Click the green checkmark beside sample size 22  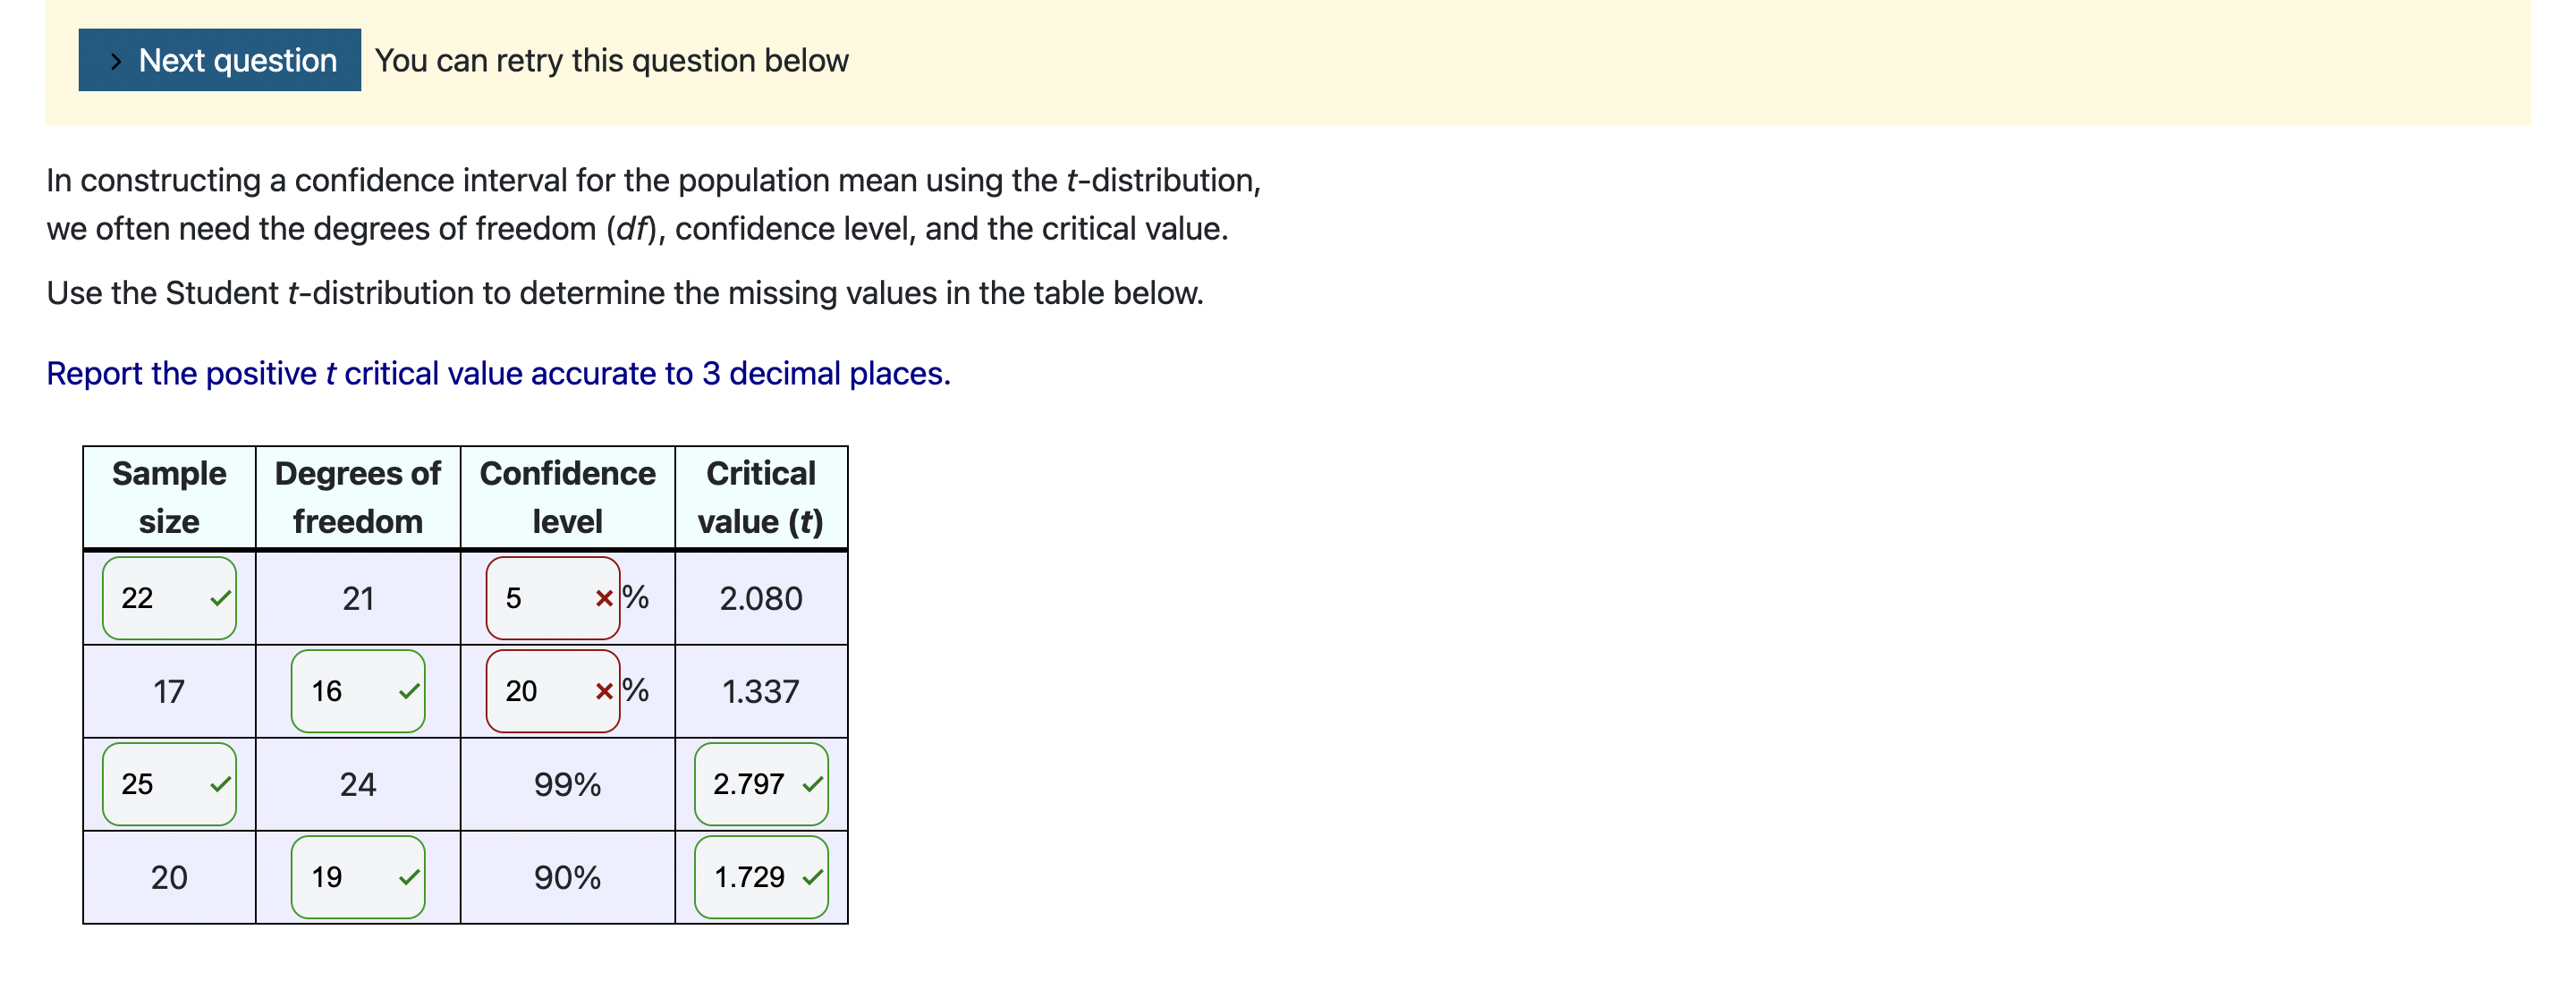[x=222, y=598]
